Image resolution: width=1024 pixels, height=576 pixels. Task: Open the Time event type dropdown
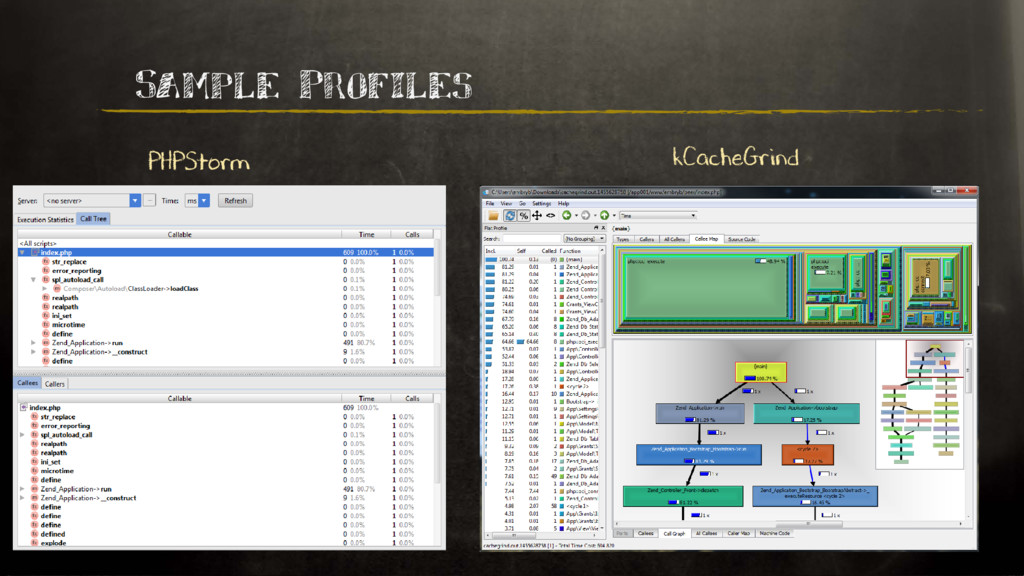tap(658, 216)
